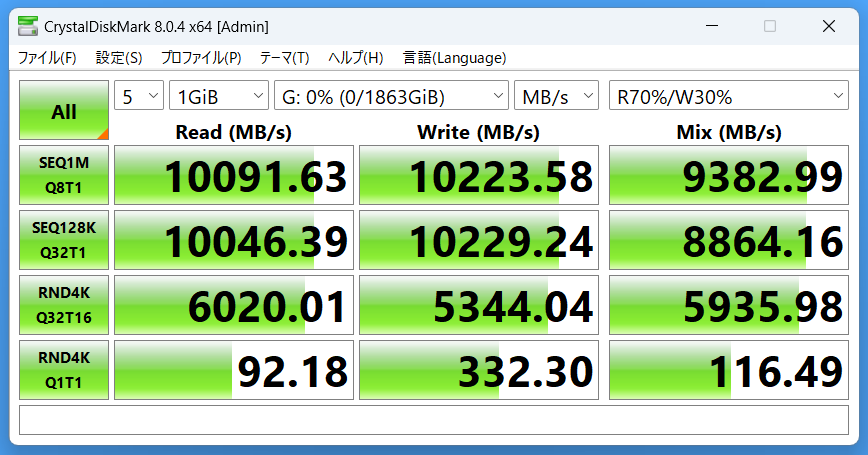Run the RND4K Q32T16 test
868x455 pixels.
tap(64, 305)
